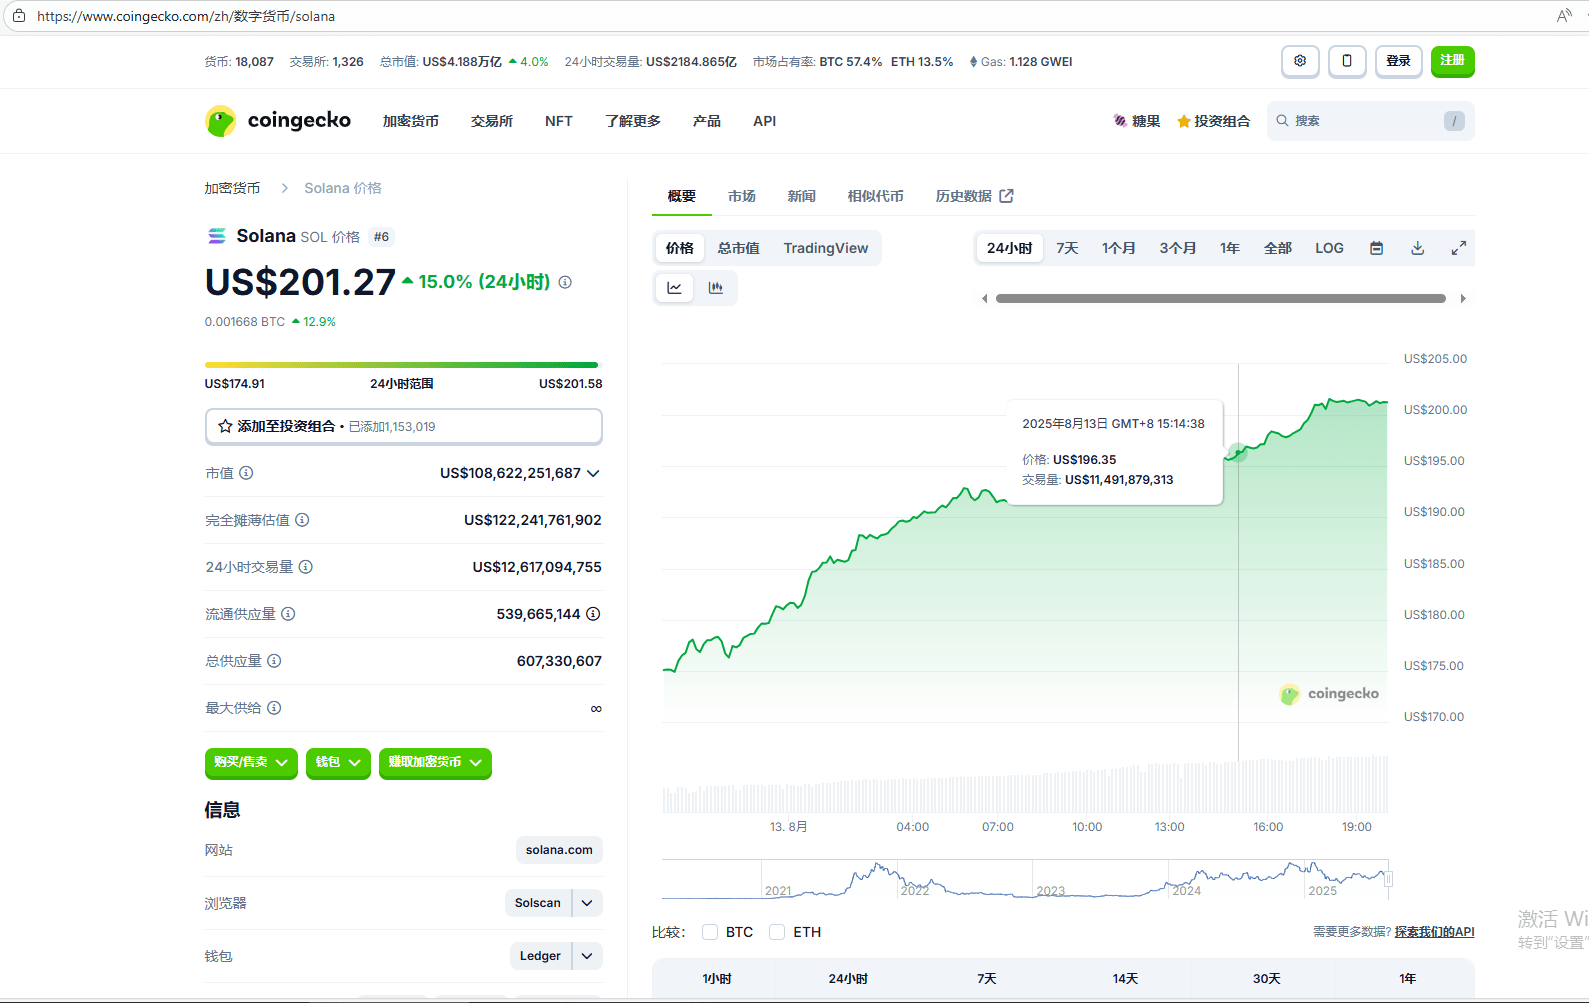Click the mobile app phone icon
The width and height of the screenshot is (1589, 1003).
pyautogui.click(x=1347, y=61)
